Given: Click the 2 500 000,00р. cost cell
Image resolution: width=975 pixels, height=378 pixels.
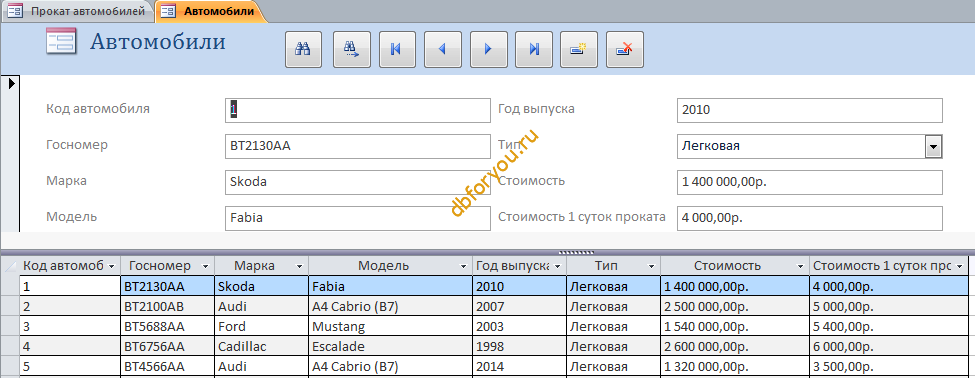Looking at the screenshot, I should pos(735,307).
